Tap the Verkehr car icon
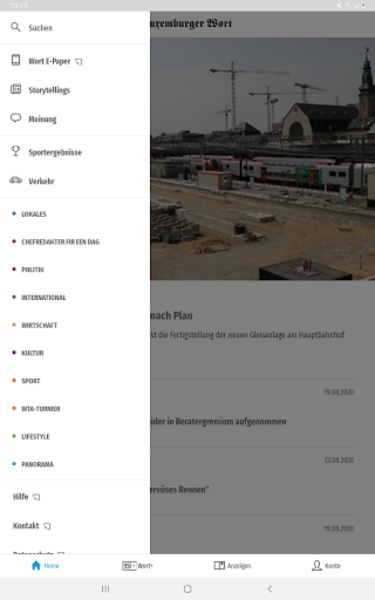 (x=16, y=180)
